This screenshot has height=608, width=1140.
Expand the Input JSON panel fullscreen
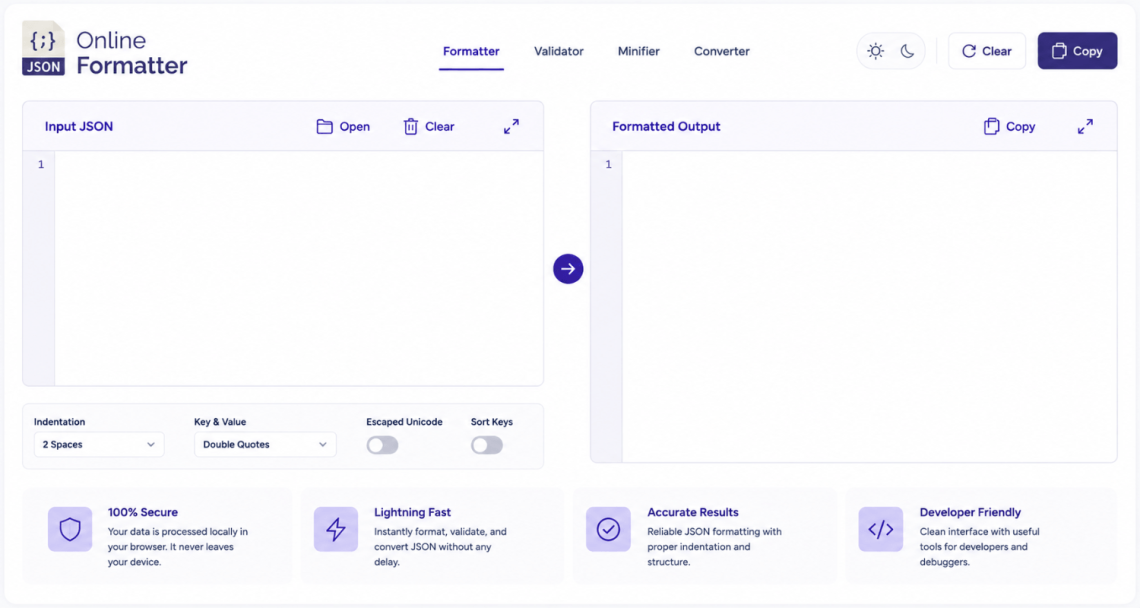point(512,127)
